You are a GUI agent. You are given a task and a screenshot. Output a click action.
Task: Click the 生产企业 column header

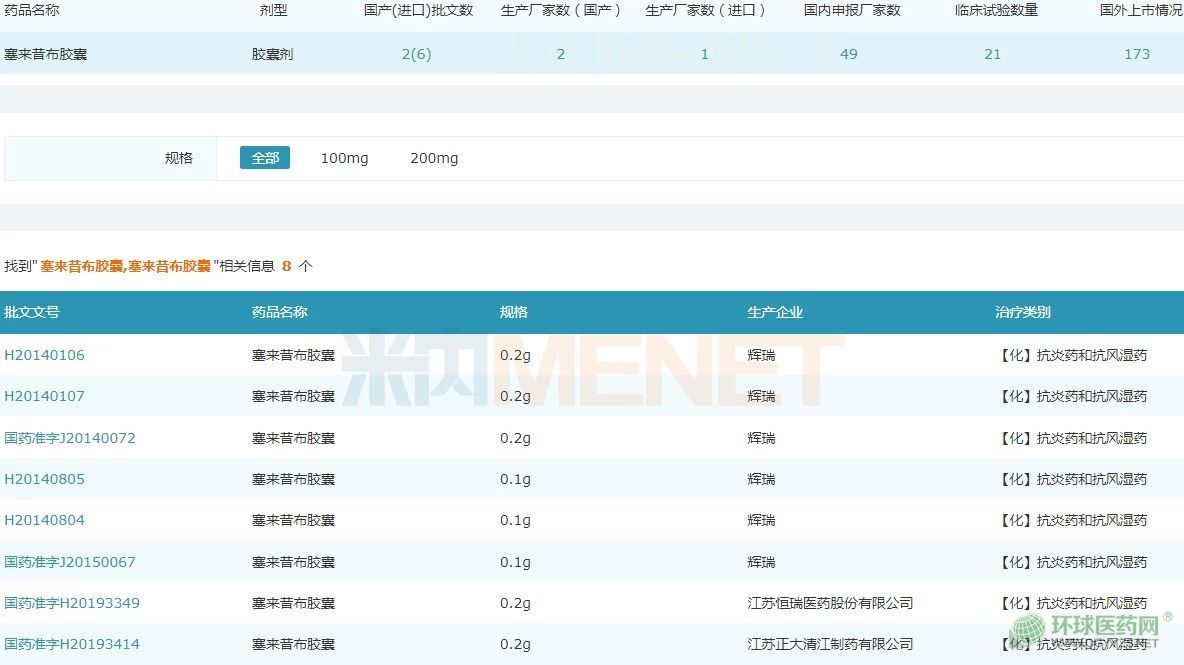775,312
